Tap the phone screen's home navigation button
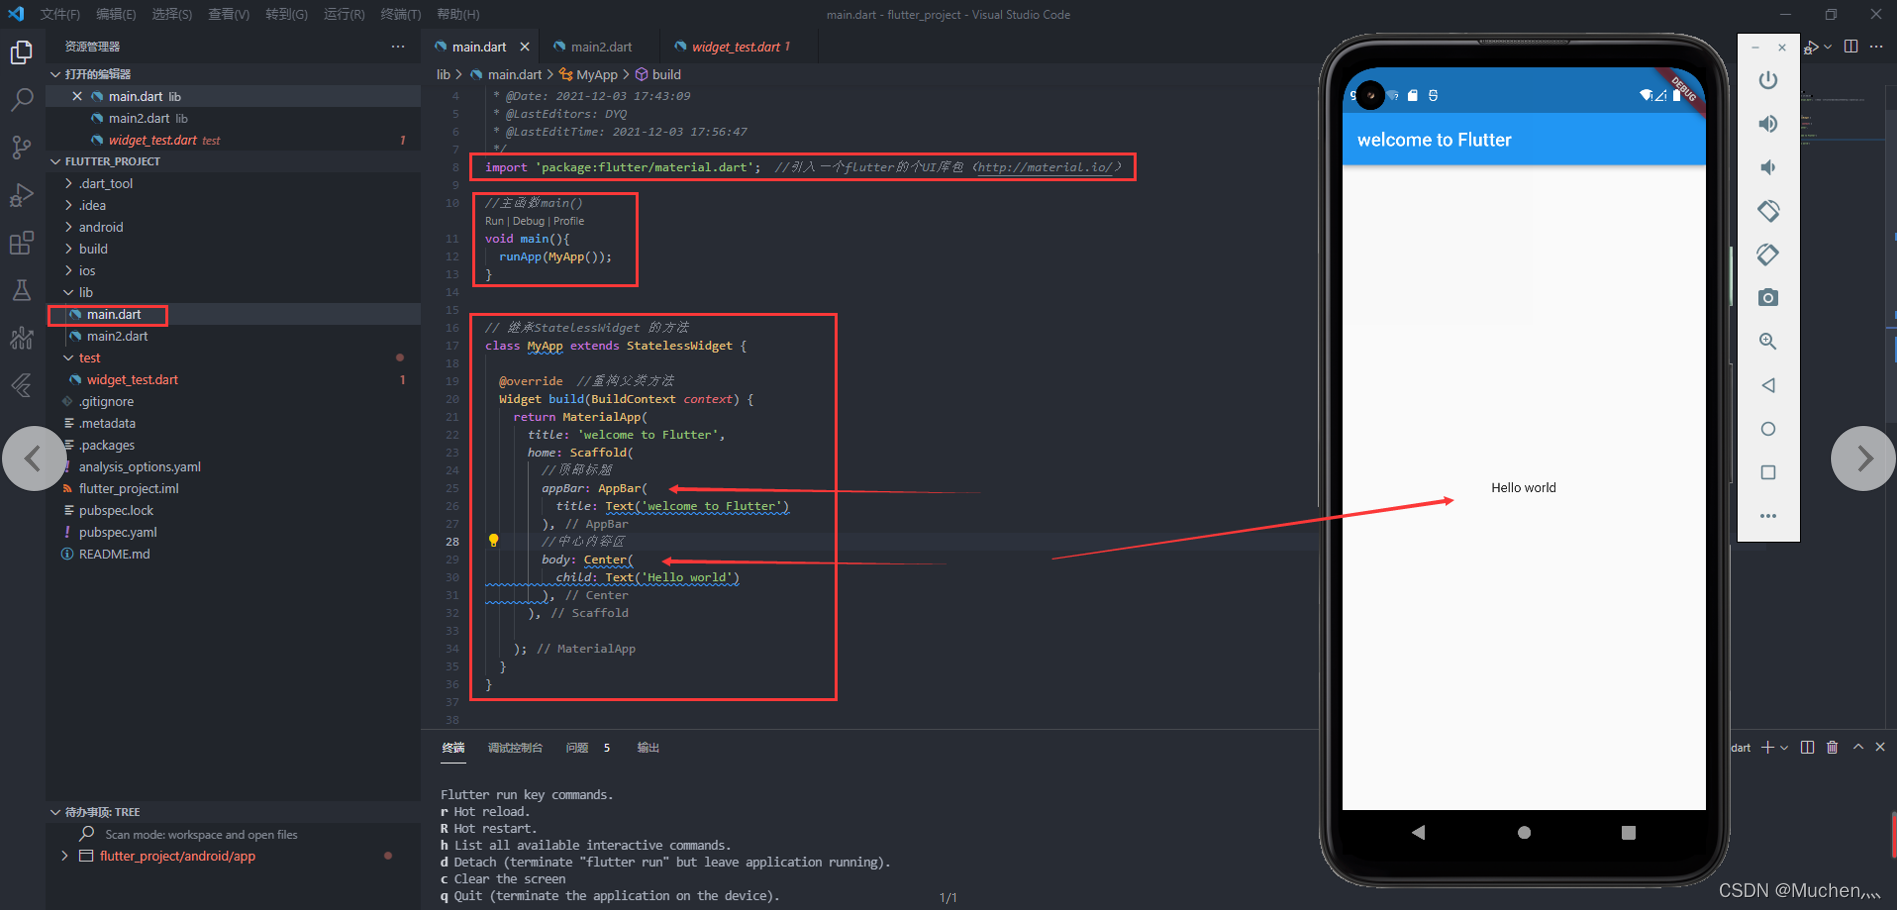Viewport: 1897px width, 910px height. (x=1524, y=832)
